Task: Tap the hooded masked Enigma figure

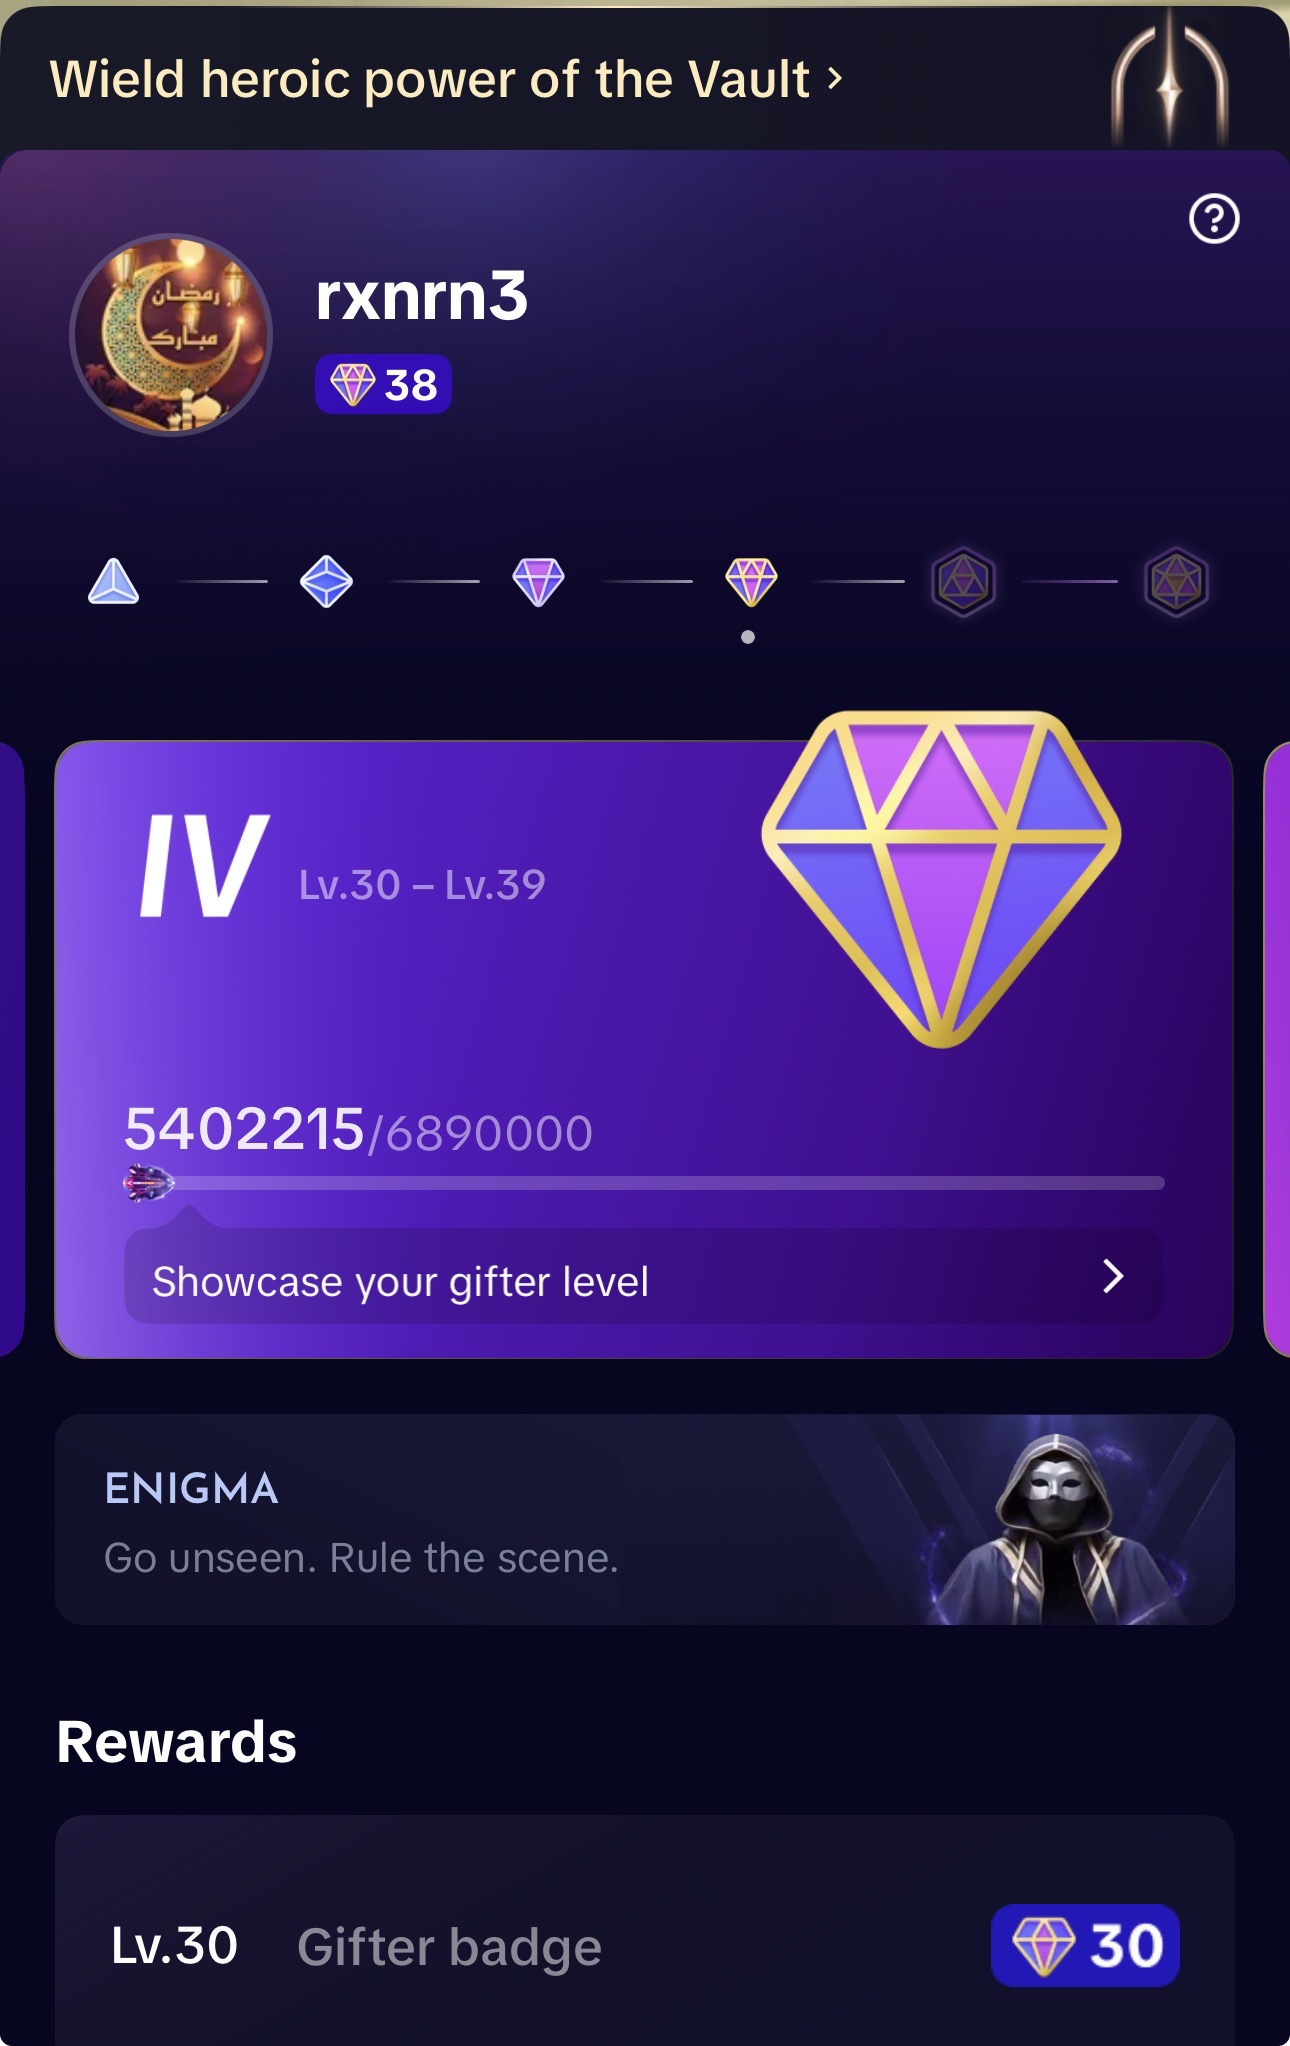Action: 1058,1528
